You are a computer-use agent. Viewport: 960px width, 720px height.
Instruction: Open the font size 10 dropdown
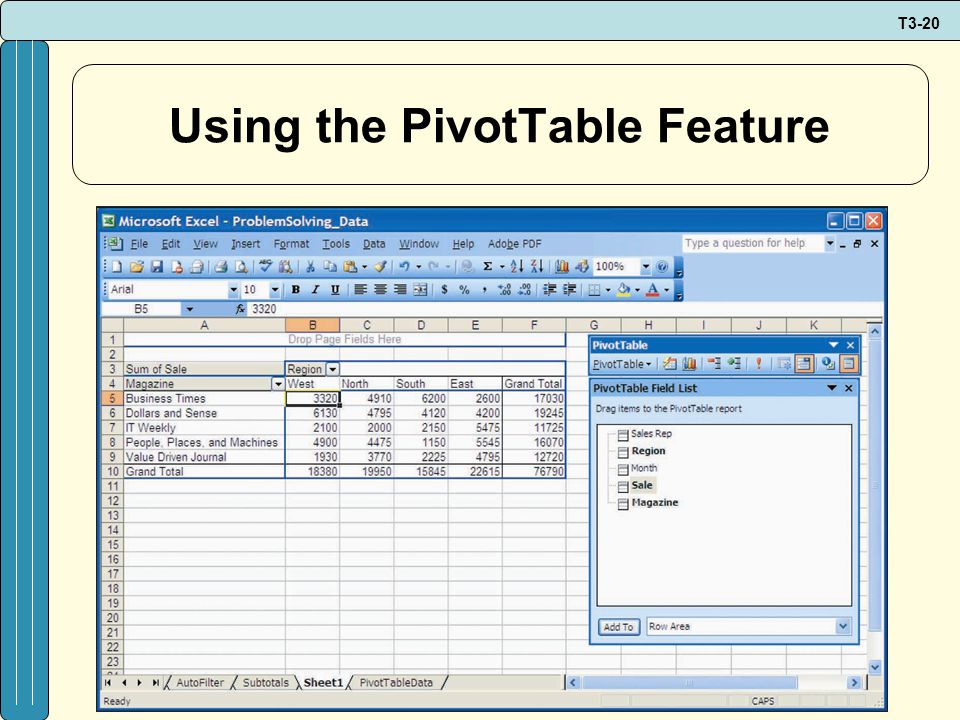click(275, 290)
